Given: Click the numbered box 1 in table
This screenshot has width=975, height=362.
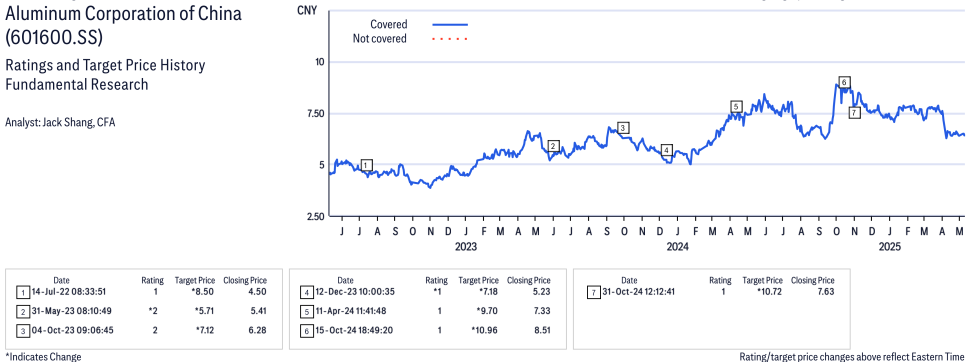Looking at the screenshot, I should pos(23,291).
